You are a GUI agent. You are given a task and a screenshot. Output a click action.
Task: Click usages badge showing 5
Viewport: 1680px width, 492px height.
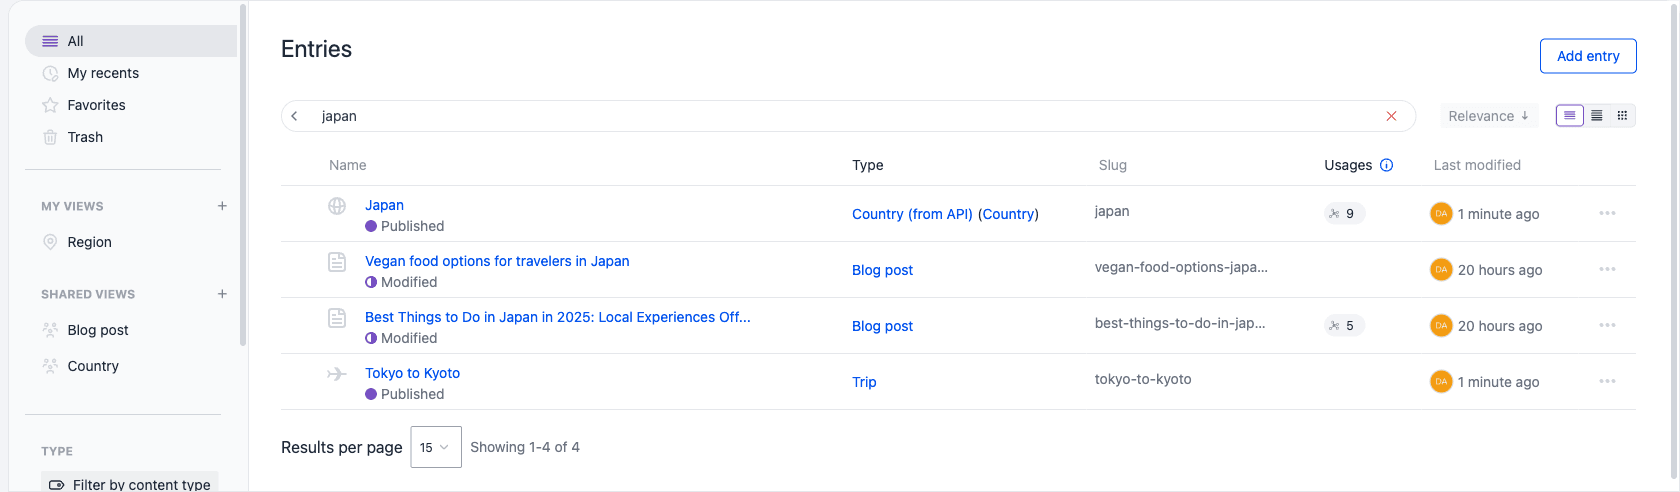pyautogui.click(x=1345, y=326)
